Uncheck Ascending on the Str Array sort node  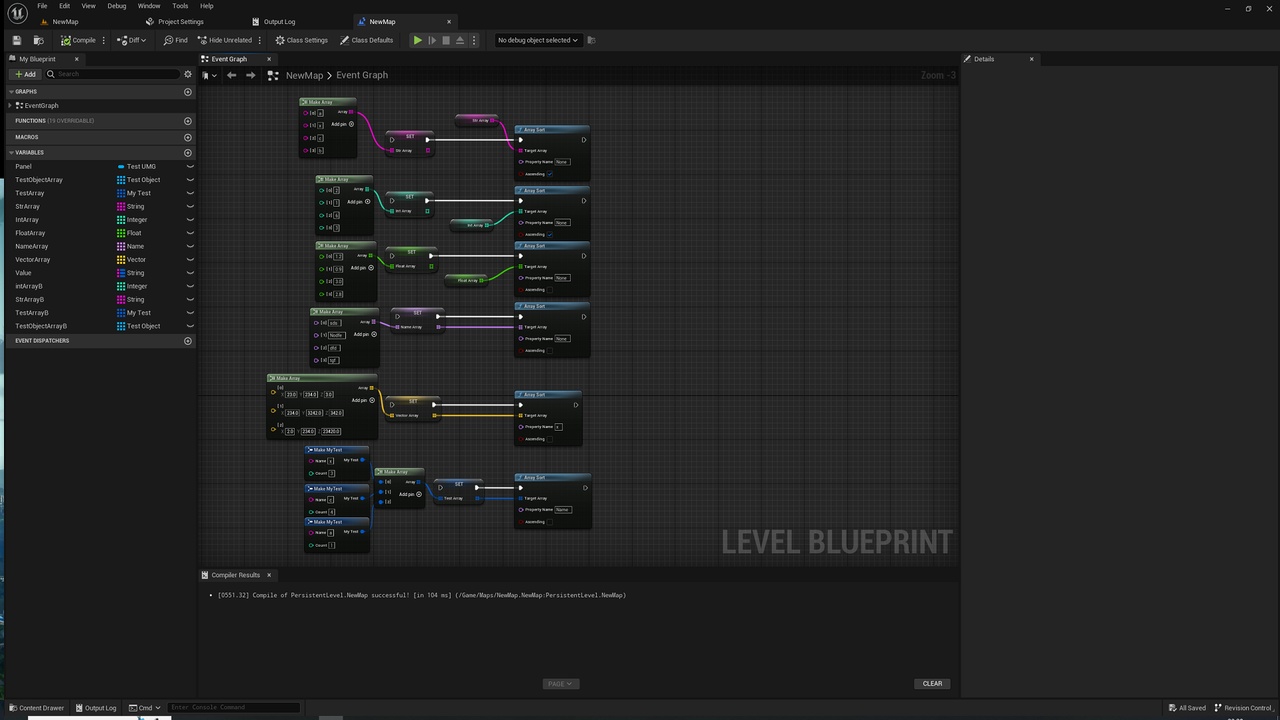coord(550,174)
